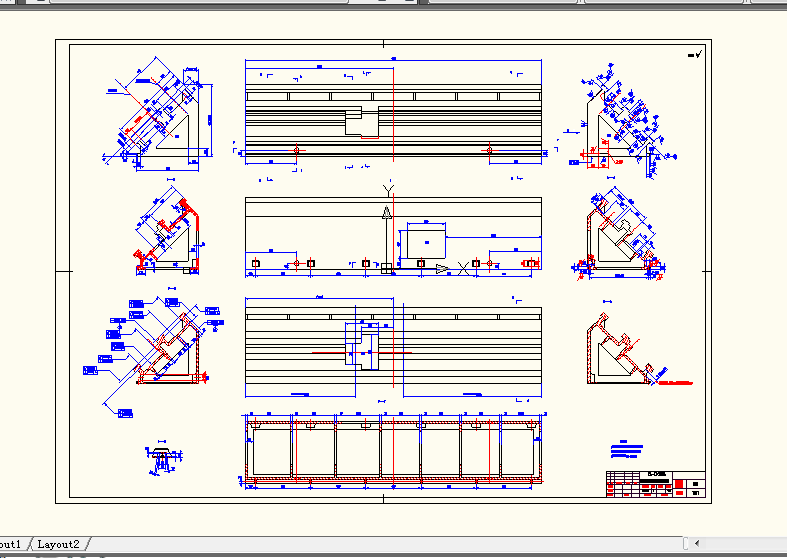This screenshot has width=787, height=558.
Task: Click the bottom ribbed section view of the base
Action: pyautogui.click(x=394, y=450)
